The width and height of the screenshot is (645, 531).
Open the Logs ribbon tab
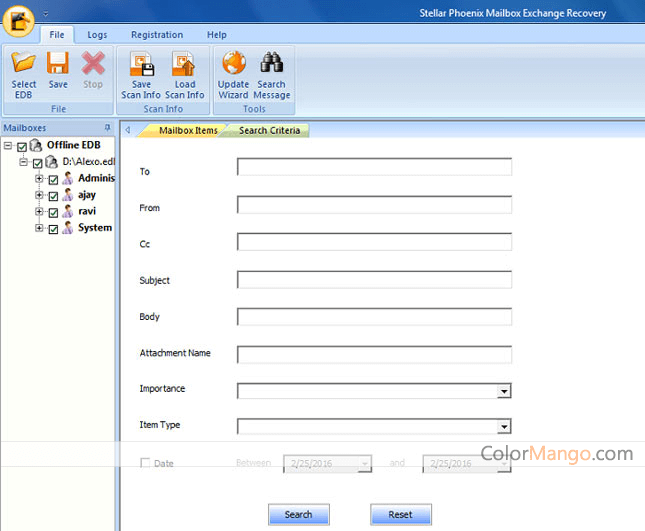pos(97,35)
